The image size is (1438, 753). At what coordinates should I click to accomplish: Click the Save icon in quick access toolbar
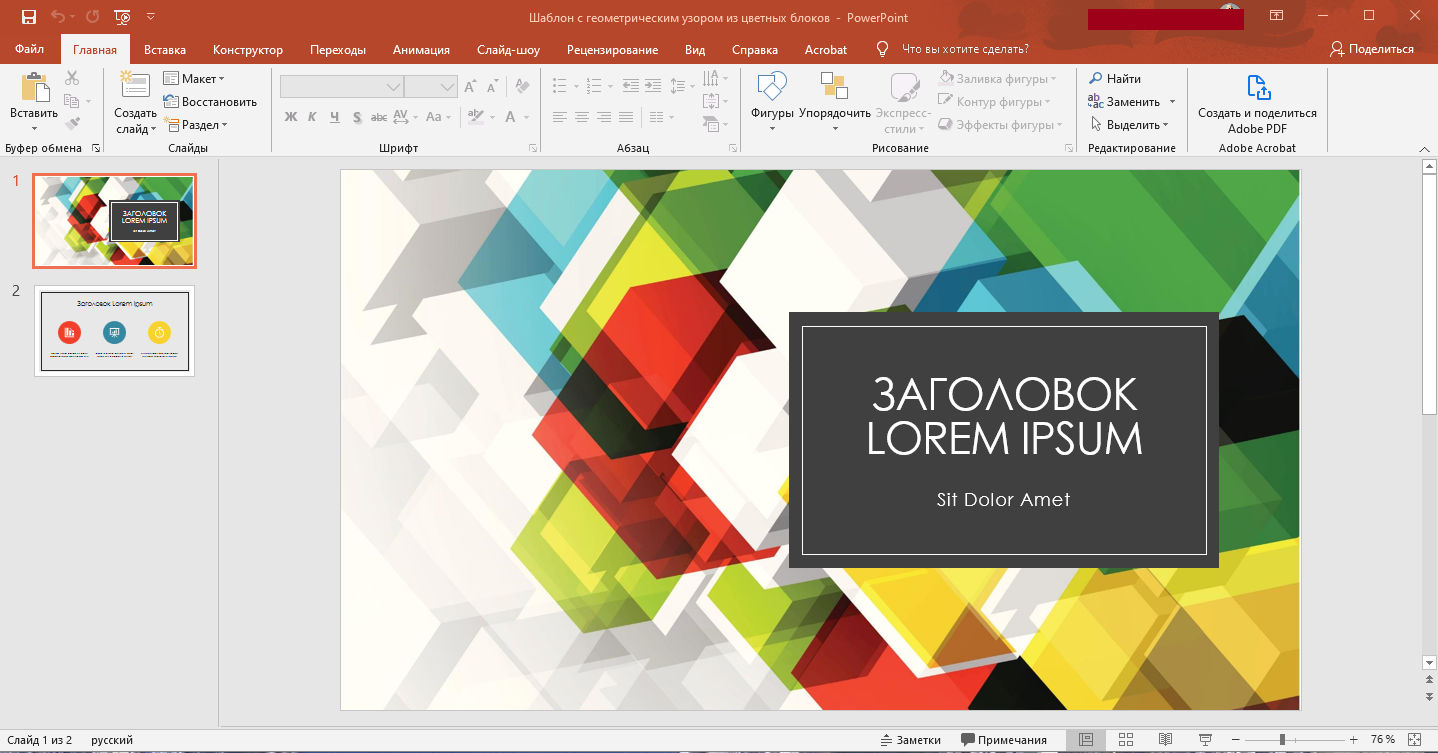pyautogui.click(x=28, y=17)
